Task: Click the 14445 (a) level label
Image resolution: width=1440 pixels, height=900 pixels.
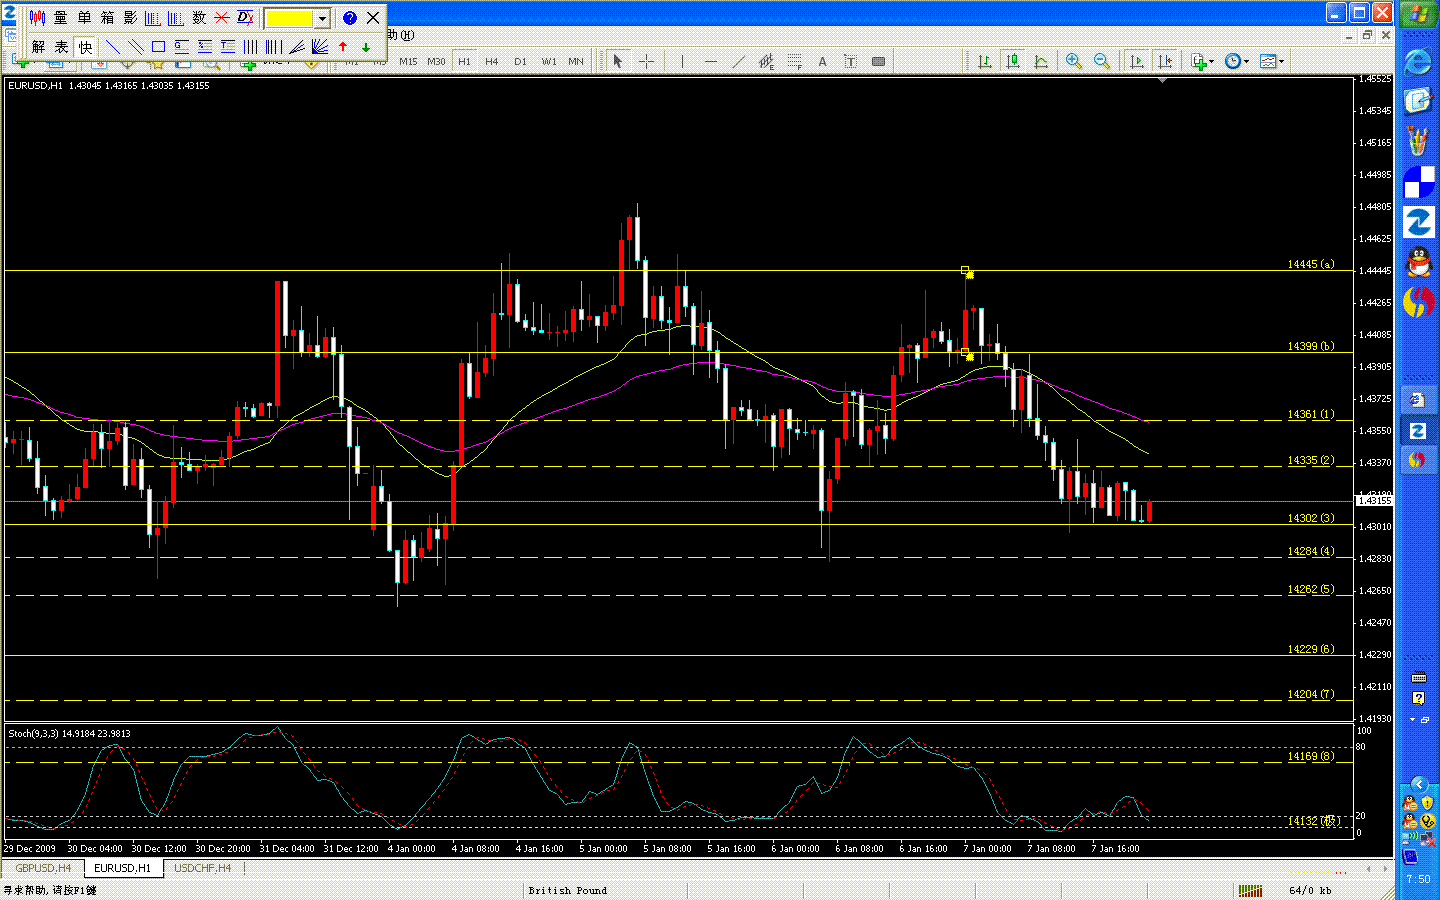Action: 1310,265
